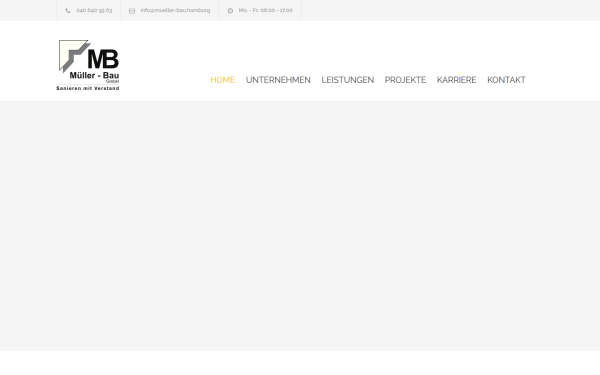600x375 pixels.
Task: Click the Müller - Bau company name text
Action: pyautogui.click(x=94, y=75)
